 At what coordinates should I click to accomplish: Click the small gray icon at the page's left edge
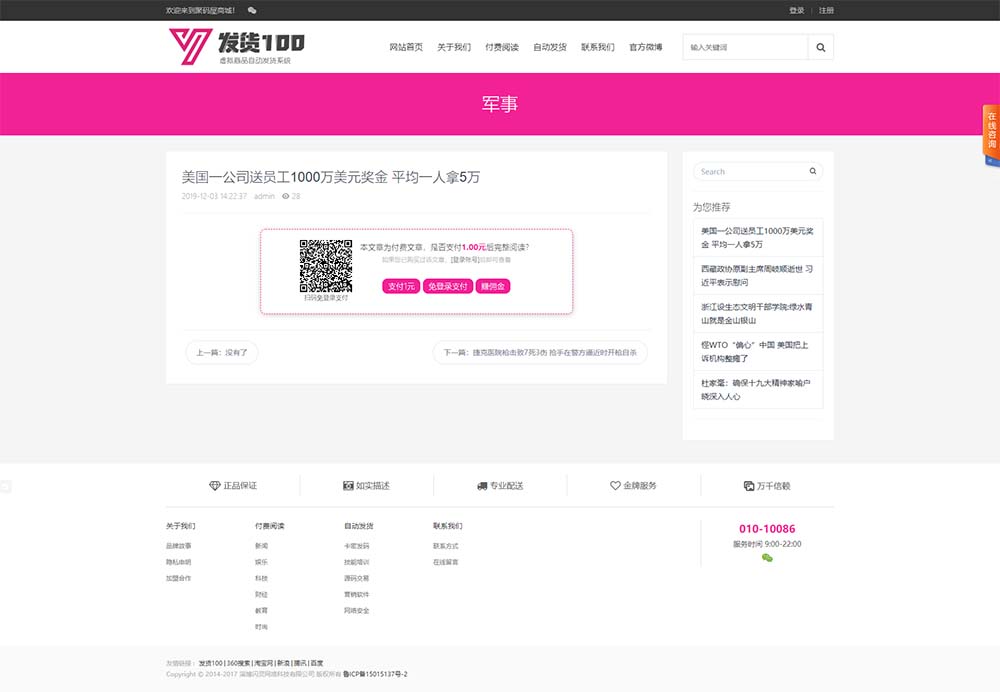(x=5, y=487)
